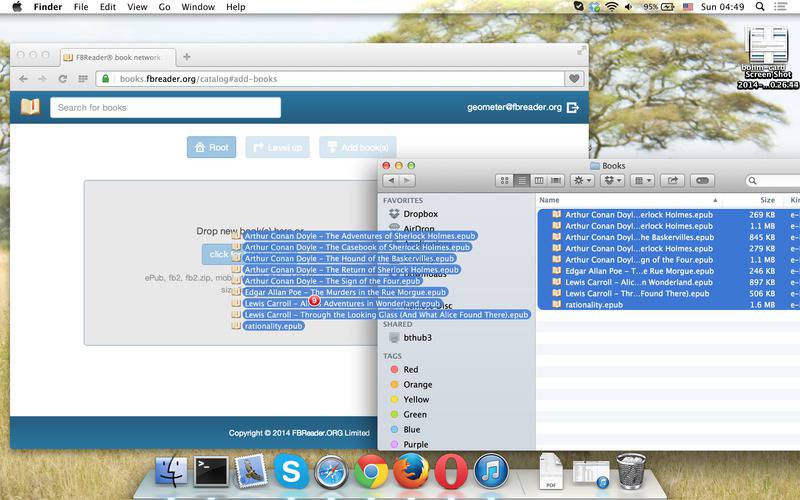Click the Add book(s) button
Image resolution: width=800 pixels, height=500 pixels.
point(358,147)
